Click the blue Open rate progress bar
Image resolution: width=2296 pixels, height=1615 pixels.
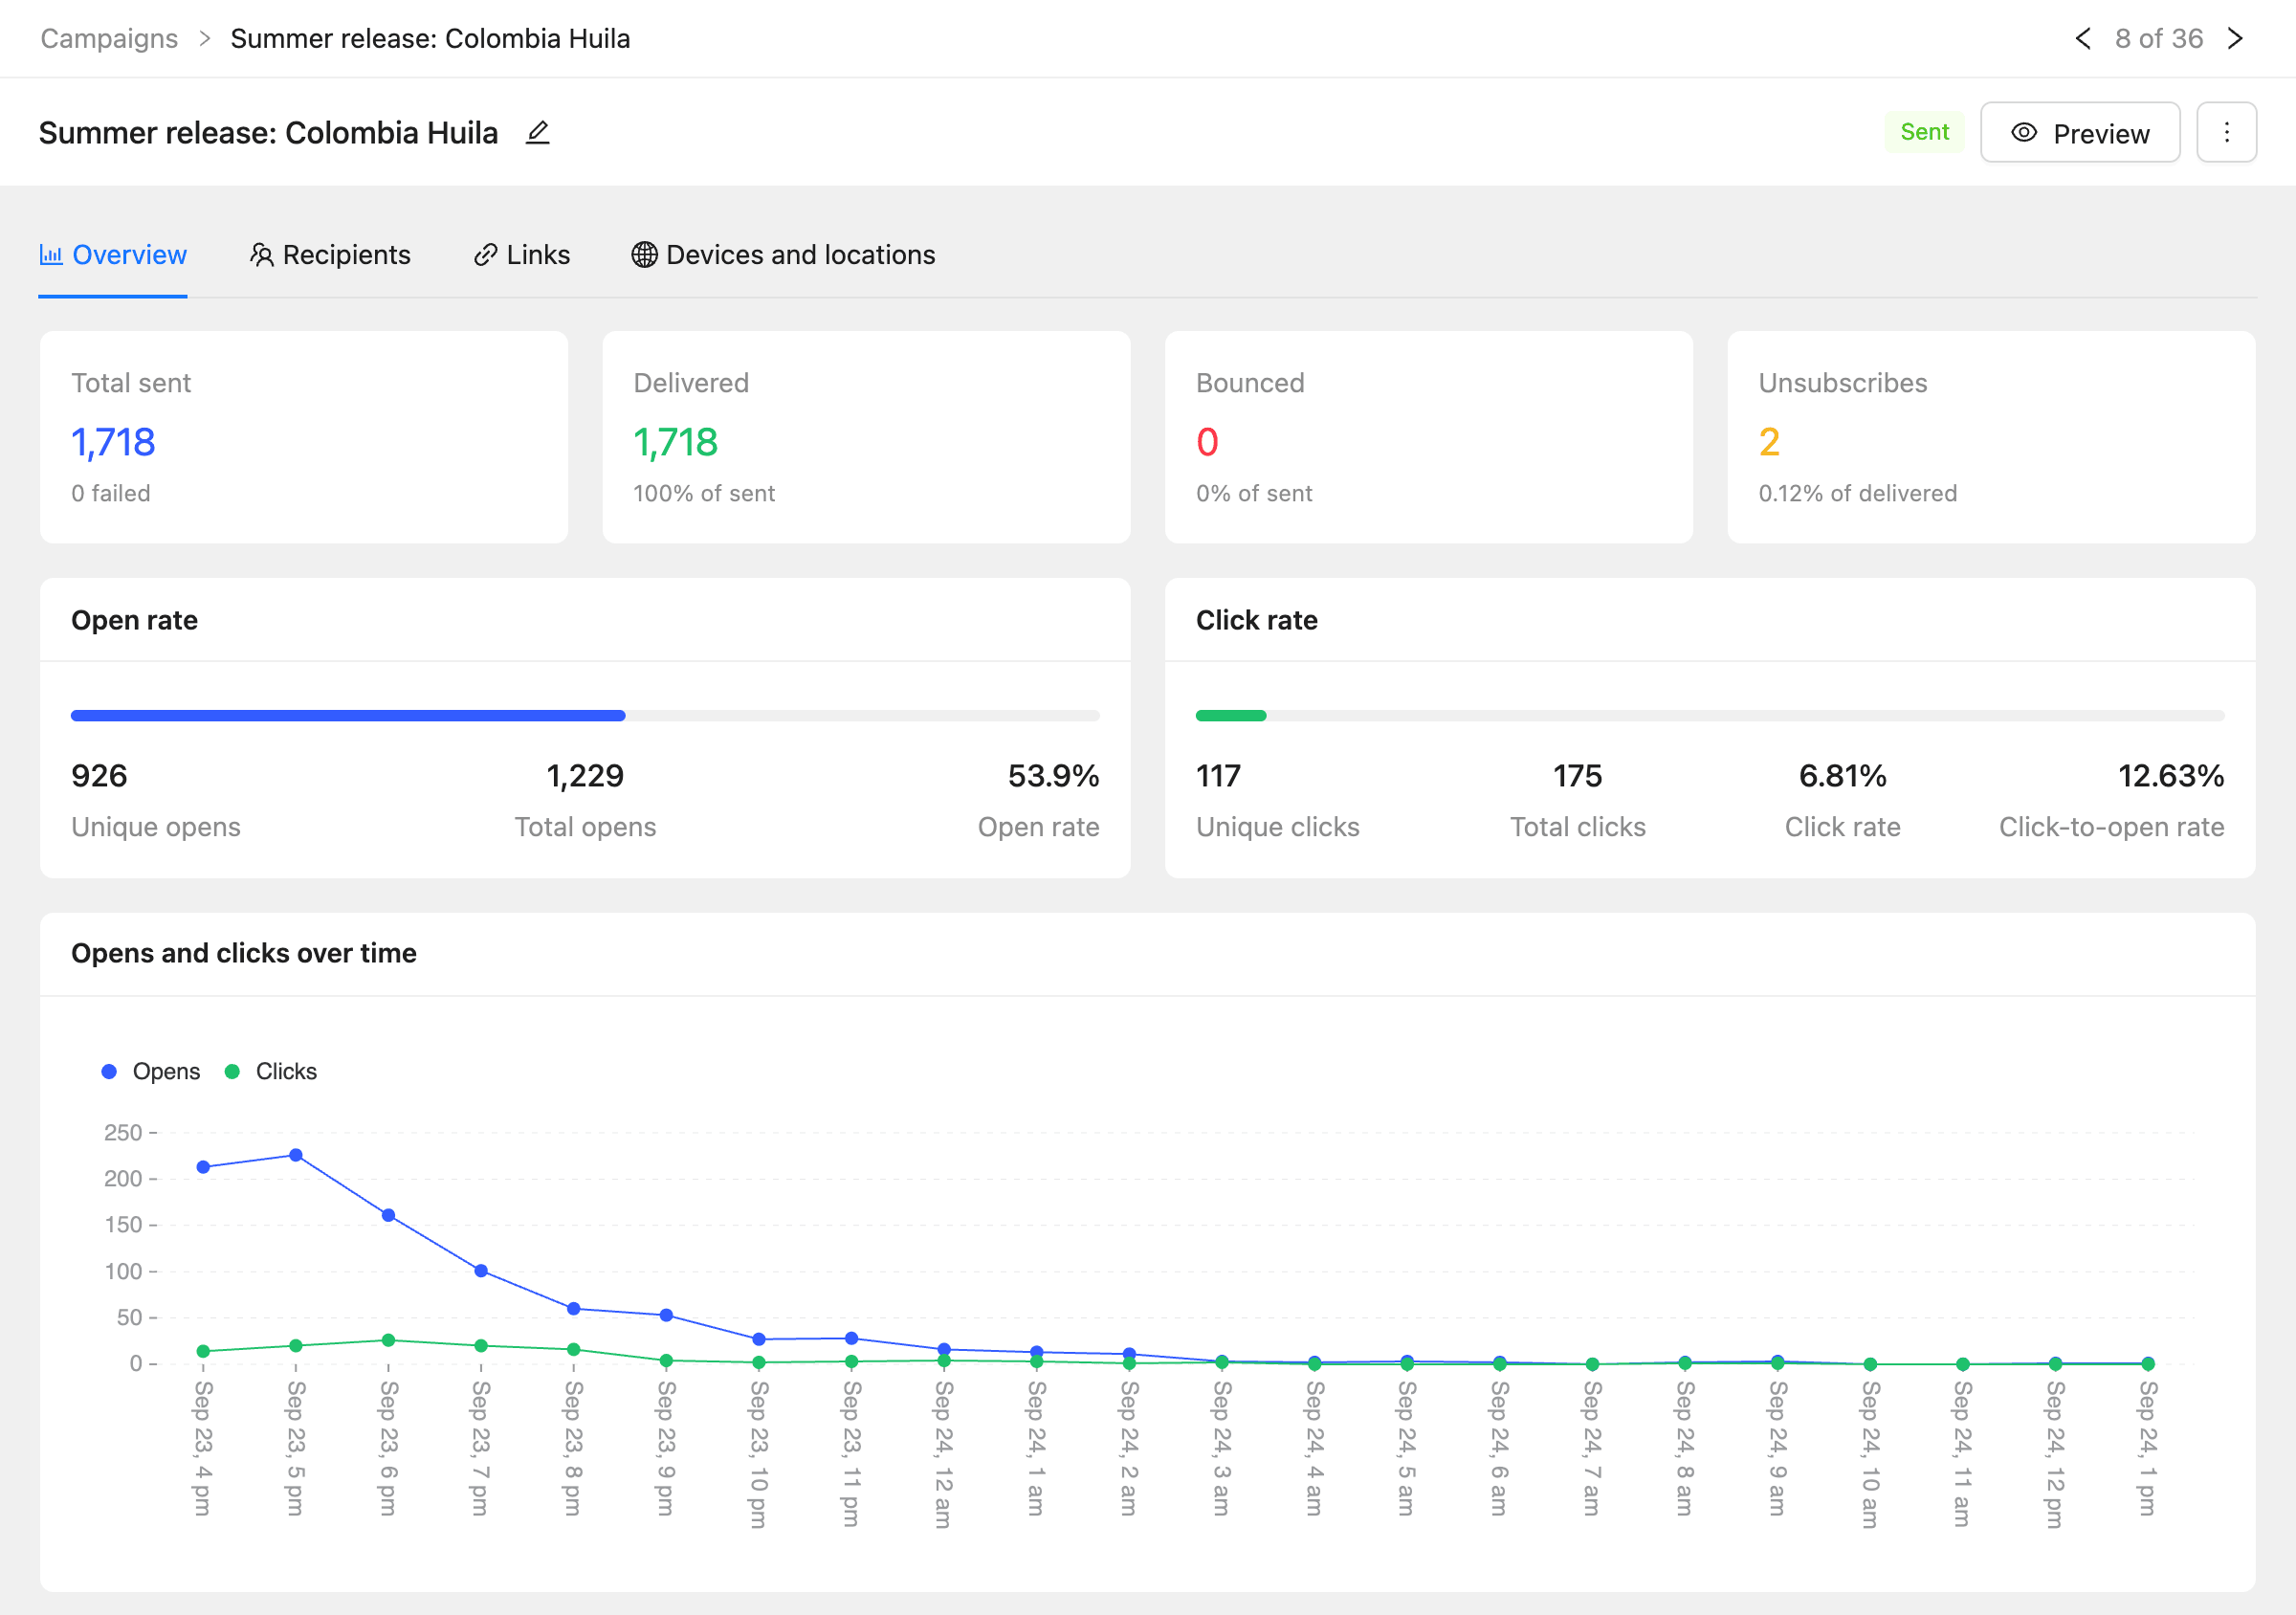point(348,716)
